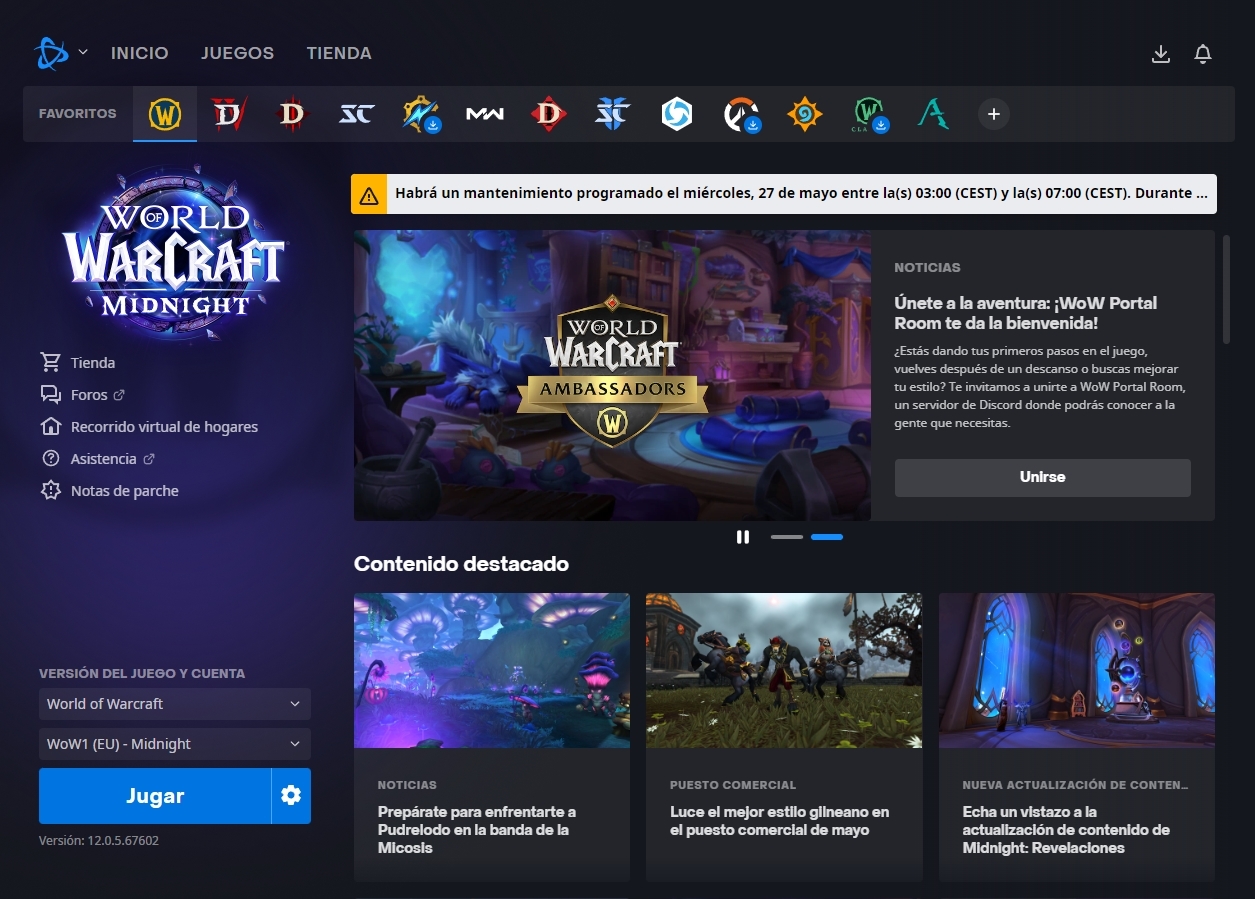Open StarCraft Remastered white SC icon
Screen dimensions: 1255x899
356,114
